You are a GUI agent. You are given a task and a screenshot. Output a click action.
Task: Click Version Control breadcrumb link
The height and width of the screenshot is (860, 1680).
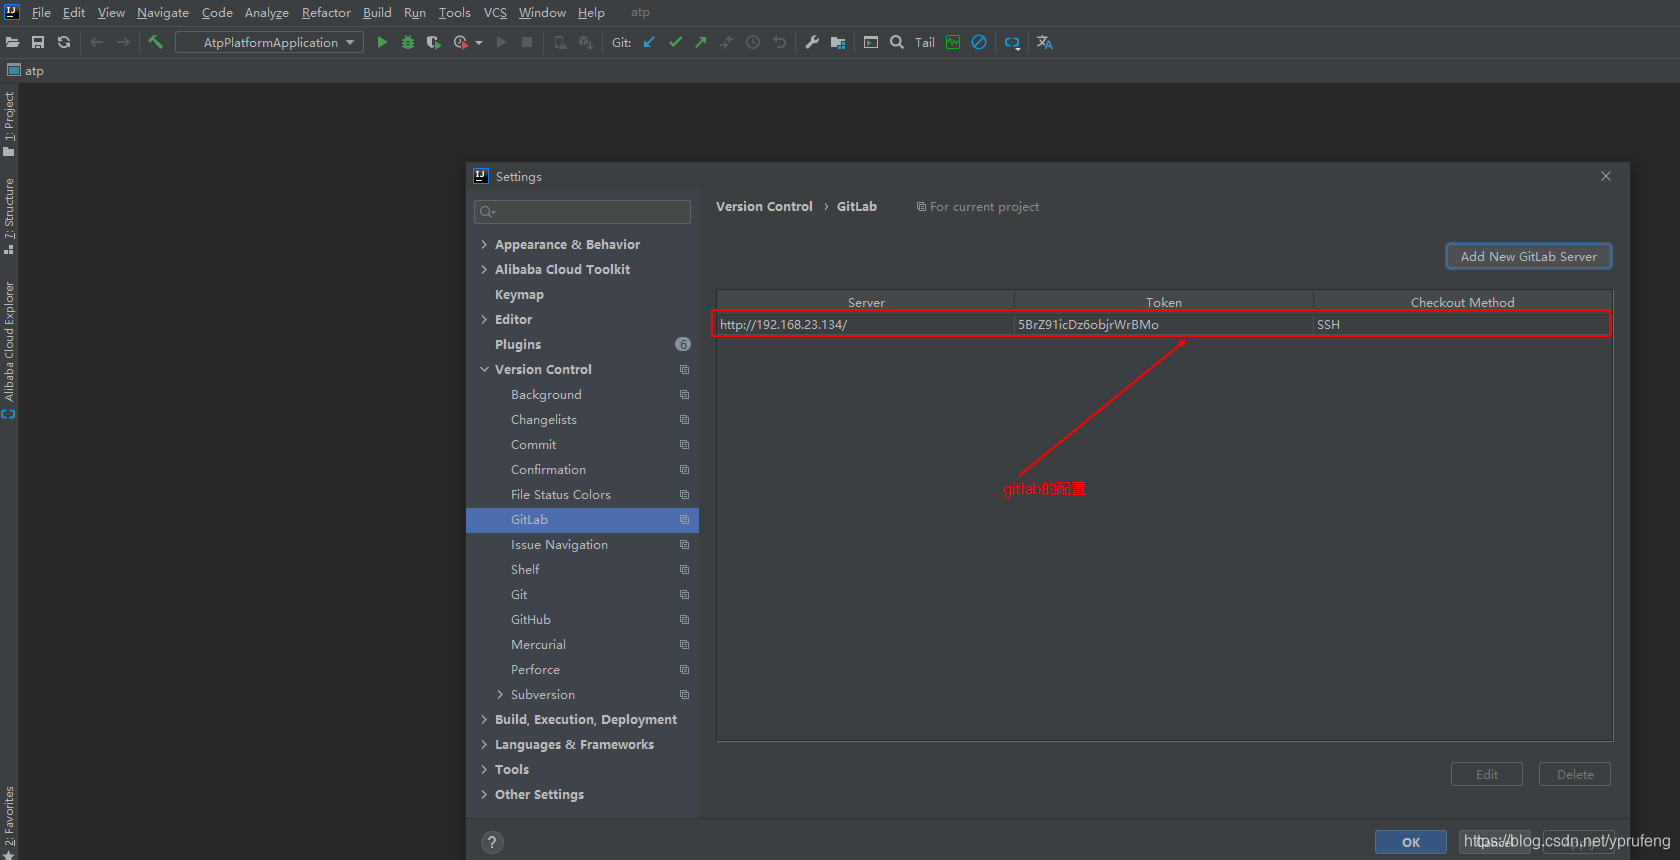coord(764,206)
